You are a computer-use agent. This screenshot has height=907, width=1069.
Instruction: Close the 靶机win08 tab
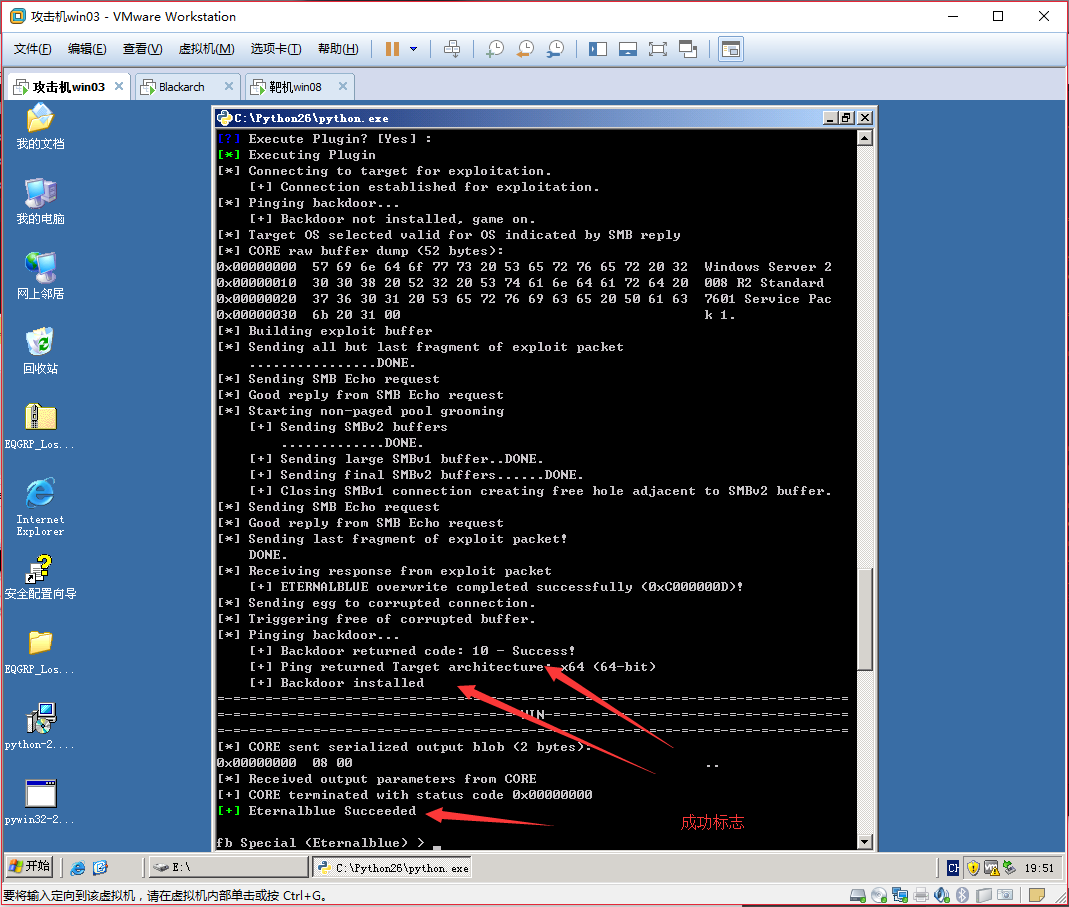[343, 86]
